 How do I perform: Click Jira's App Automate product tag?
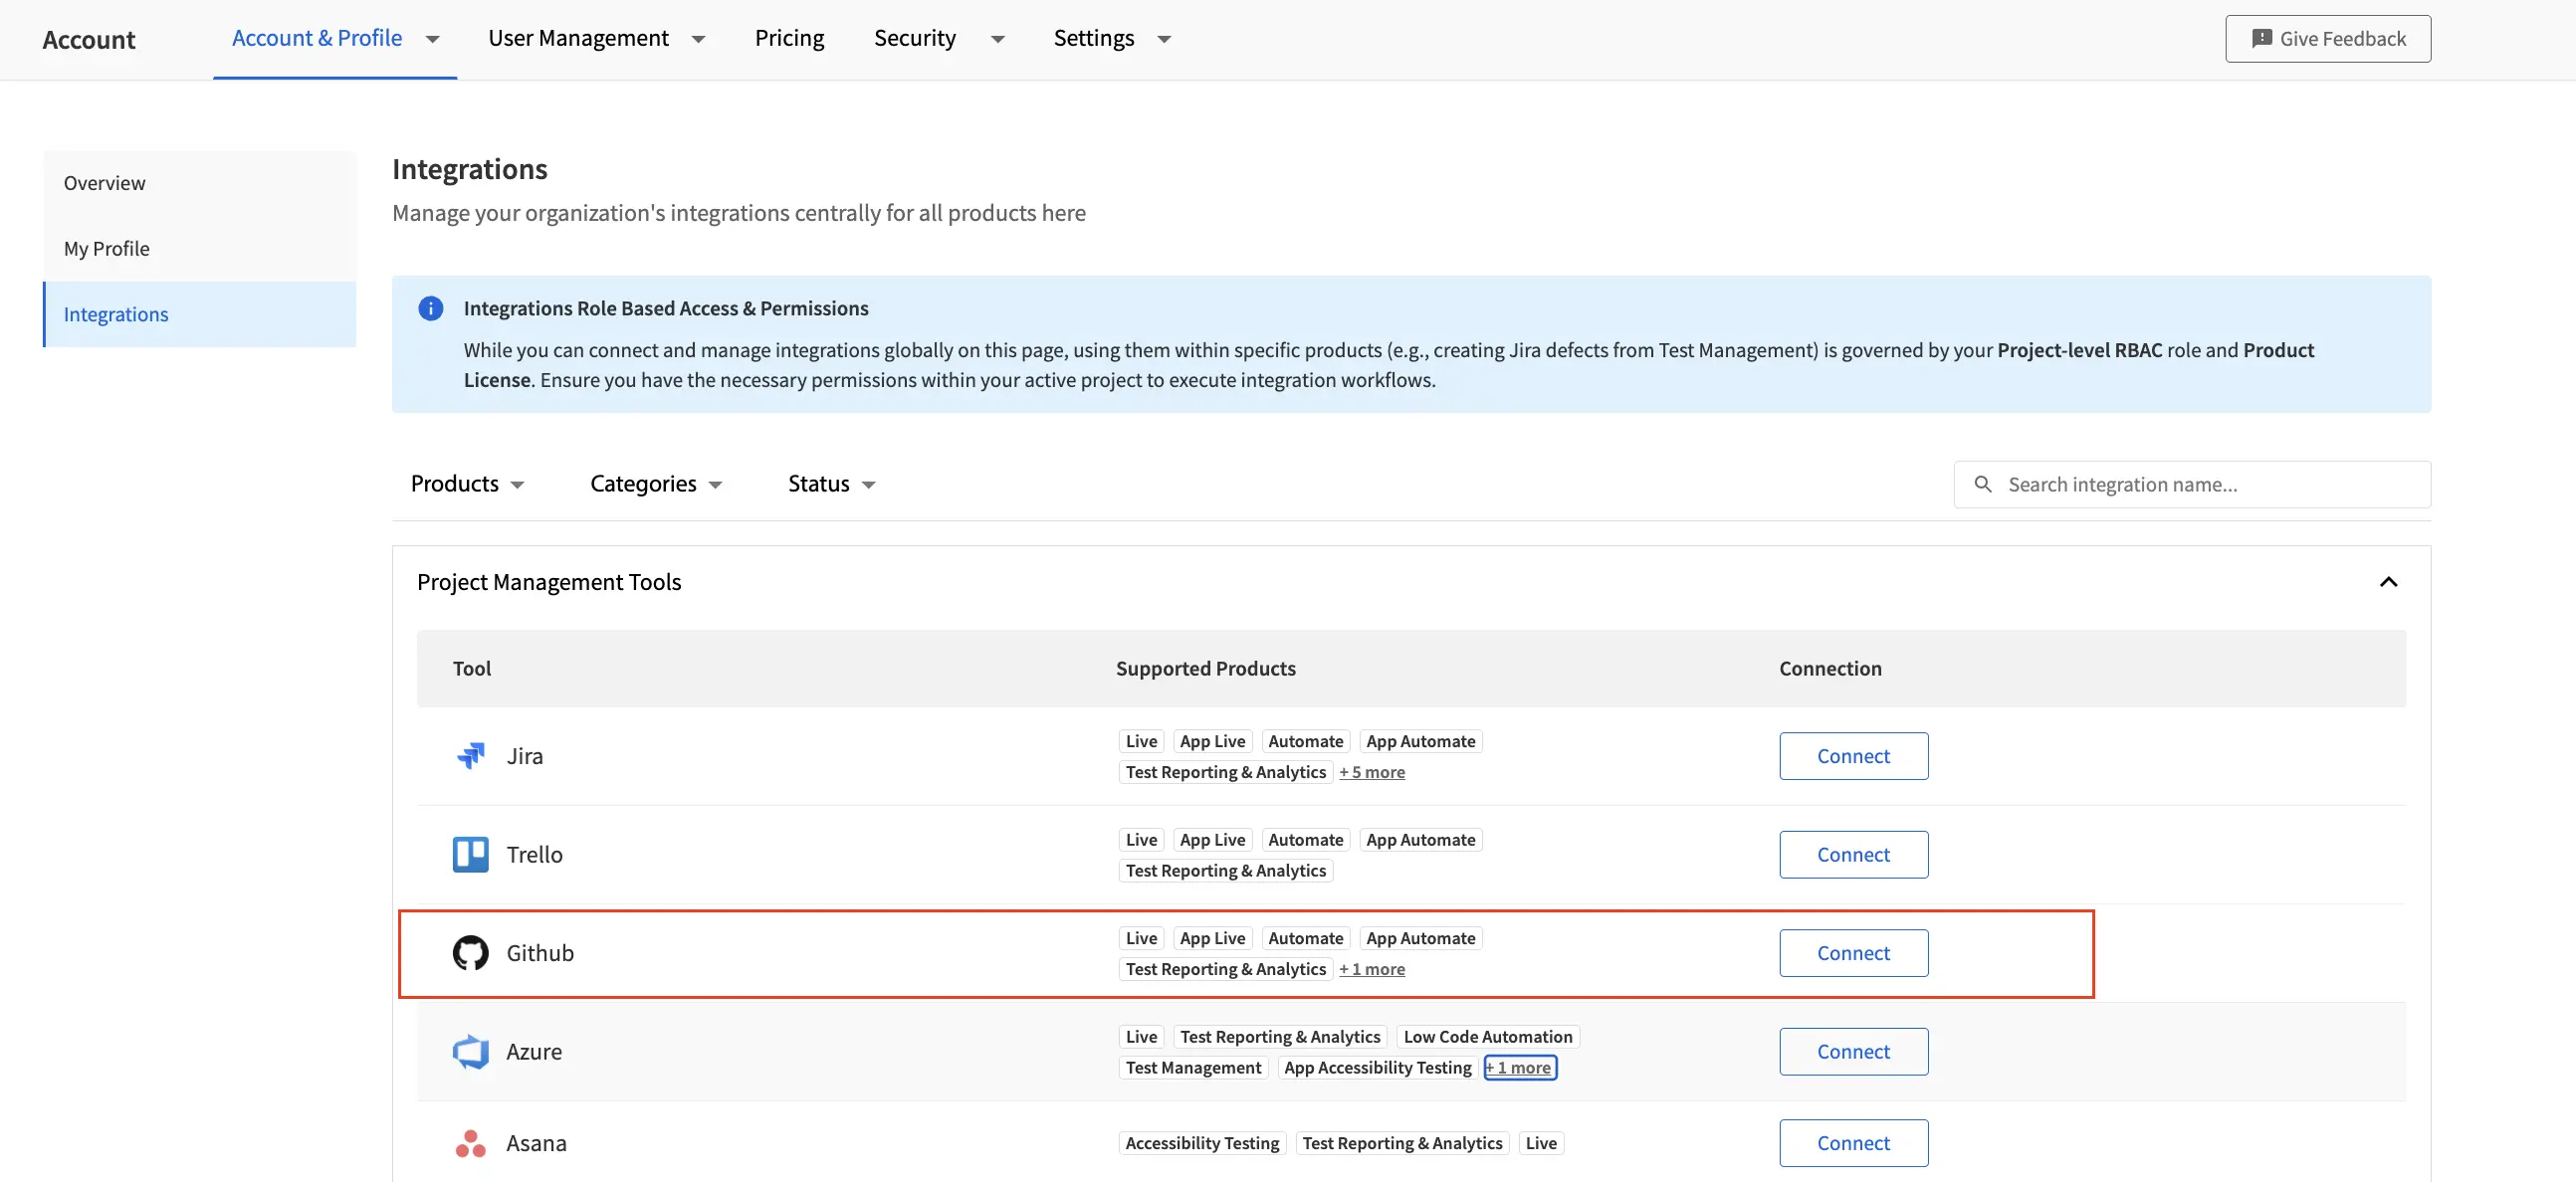coord(1420,741)
